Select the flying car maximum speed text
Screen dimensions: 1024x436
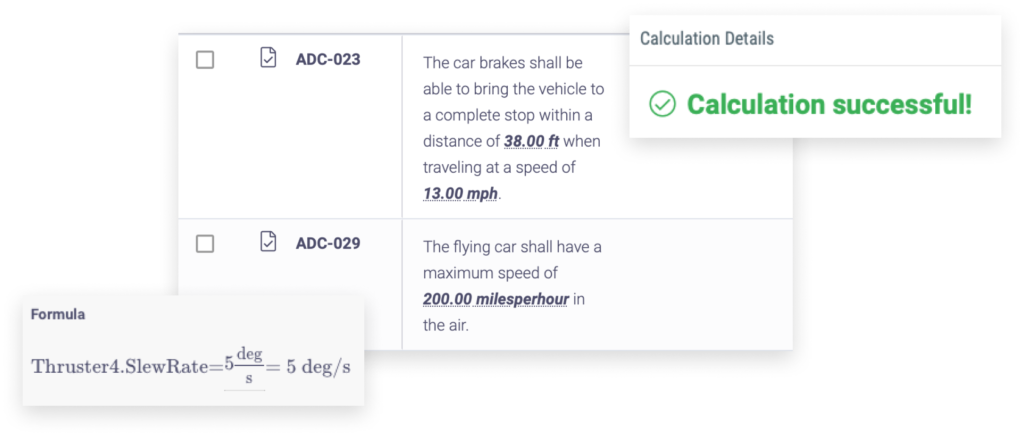(x=513, y=286)
